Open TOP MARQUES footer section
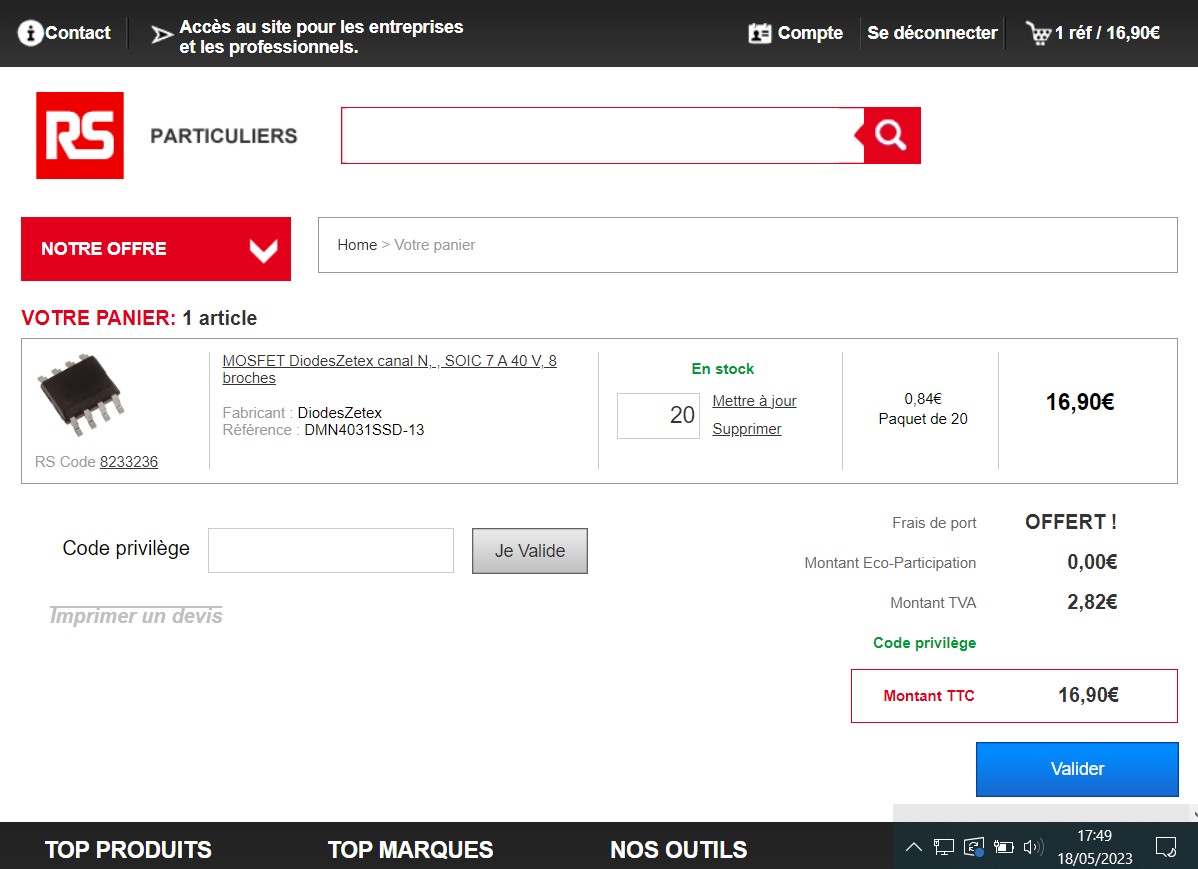The width and height of the screenshot is (1198, 869). pos(410,850)
